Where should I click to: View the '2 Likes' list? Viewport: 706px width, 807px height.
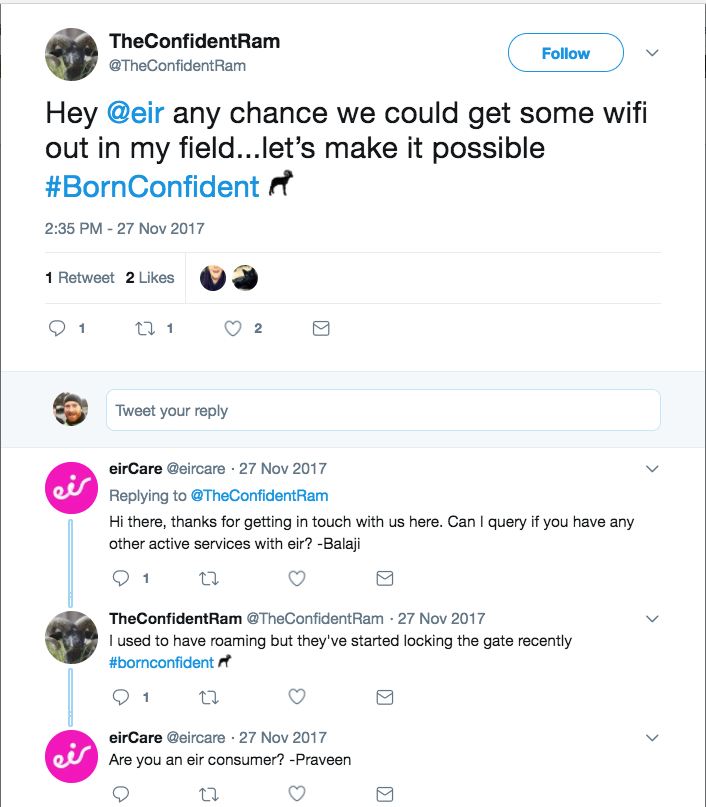[150, 278]
